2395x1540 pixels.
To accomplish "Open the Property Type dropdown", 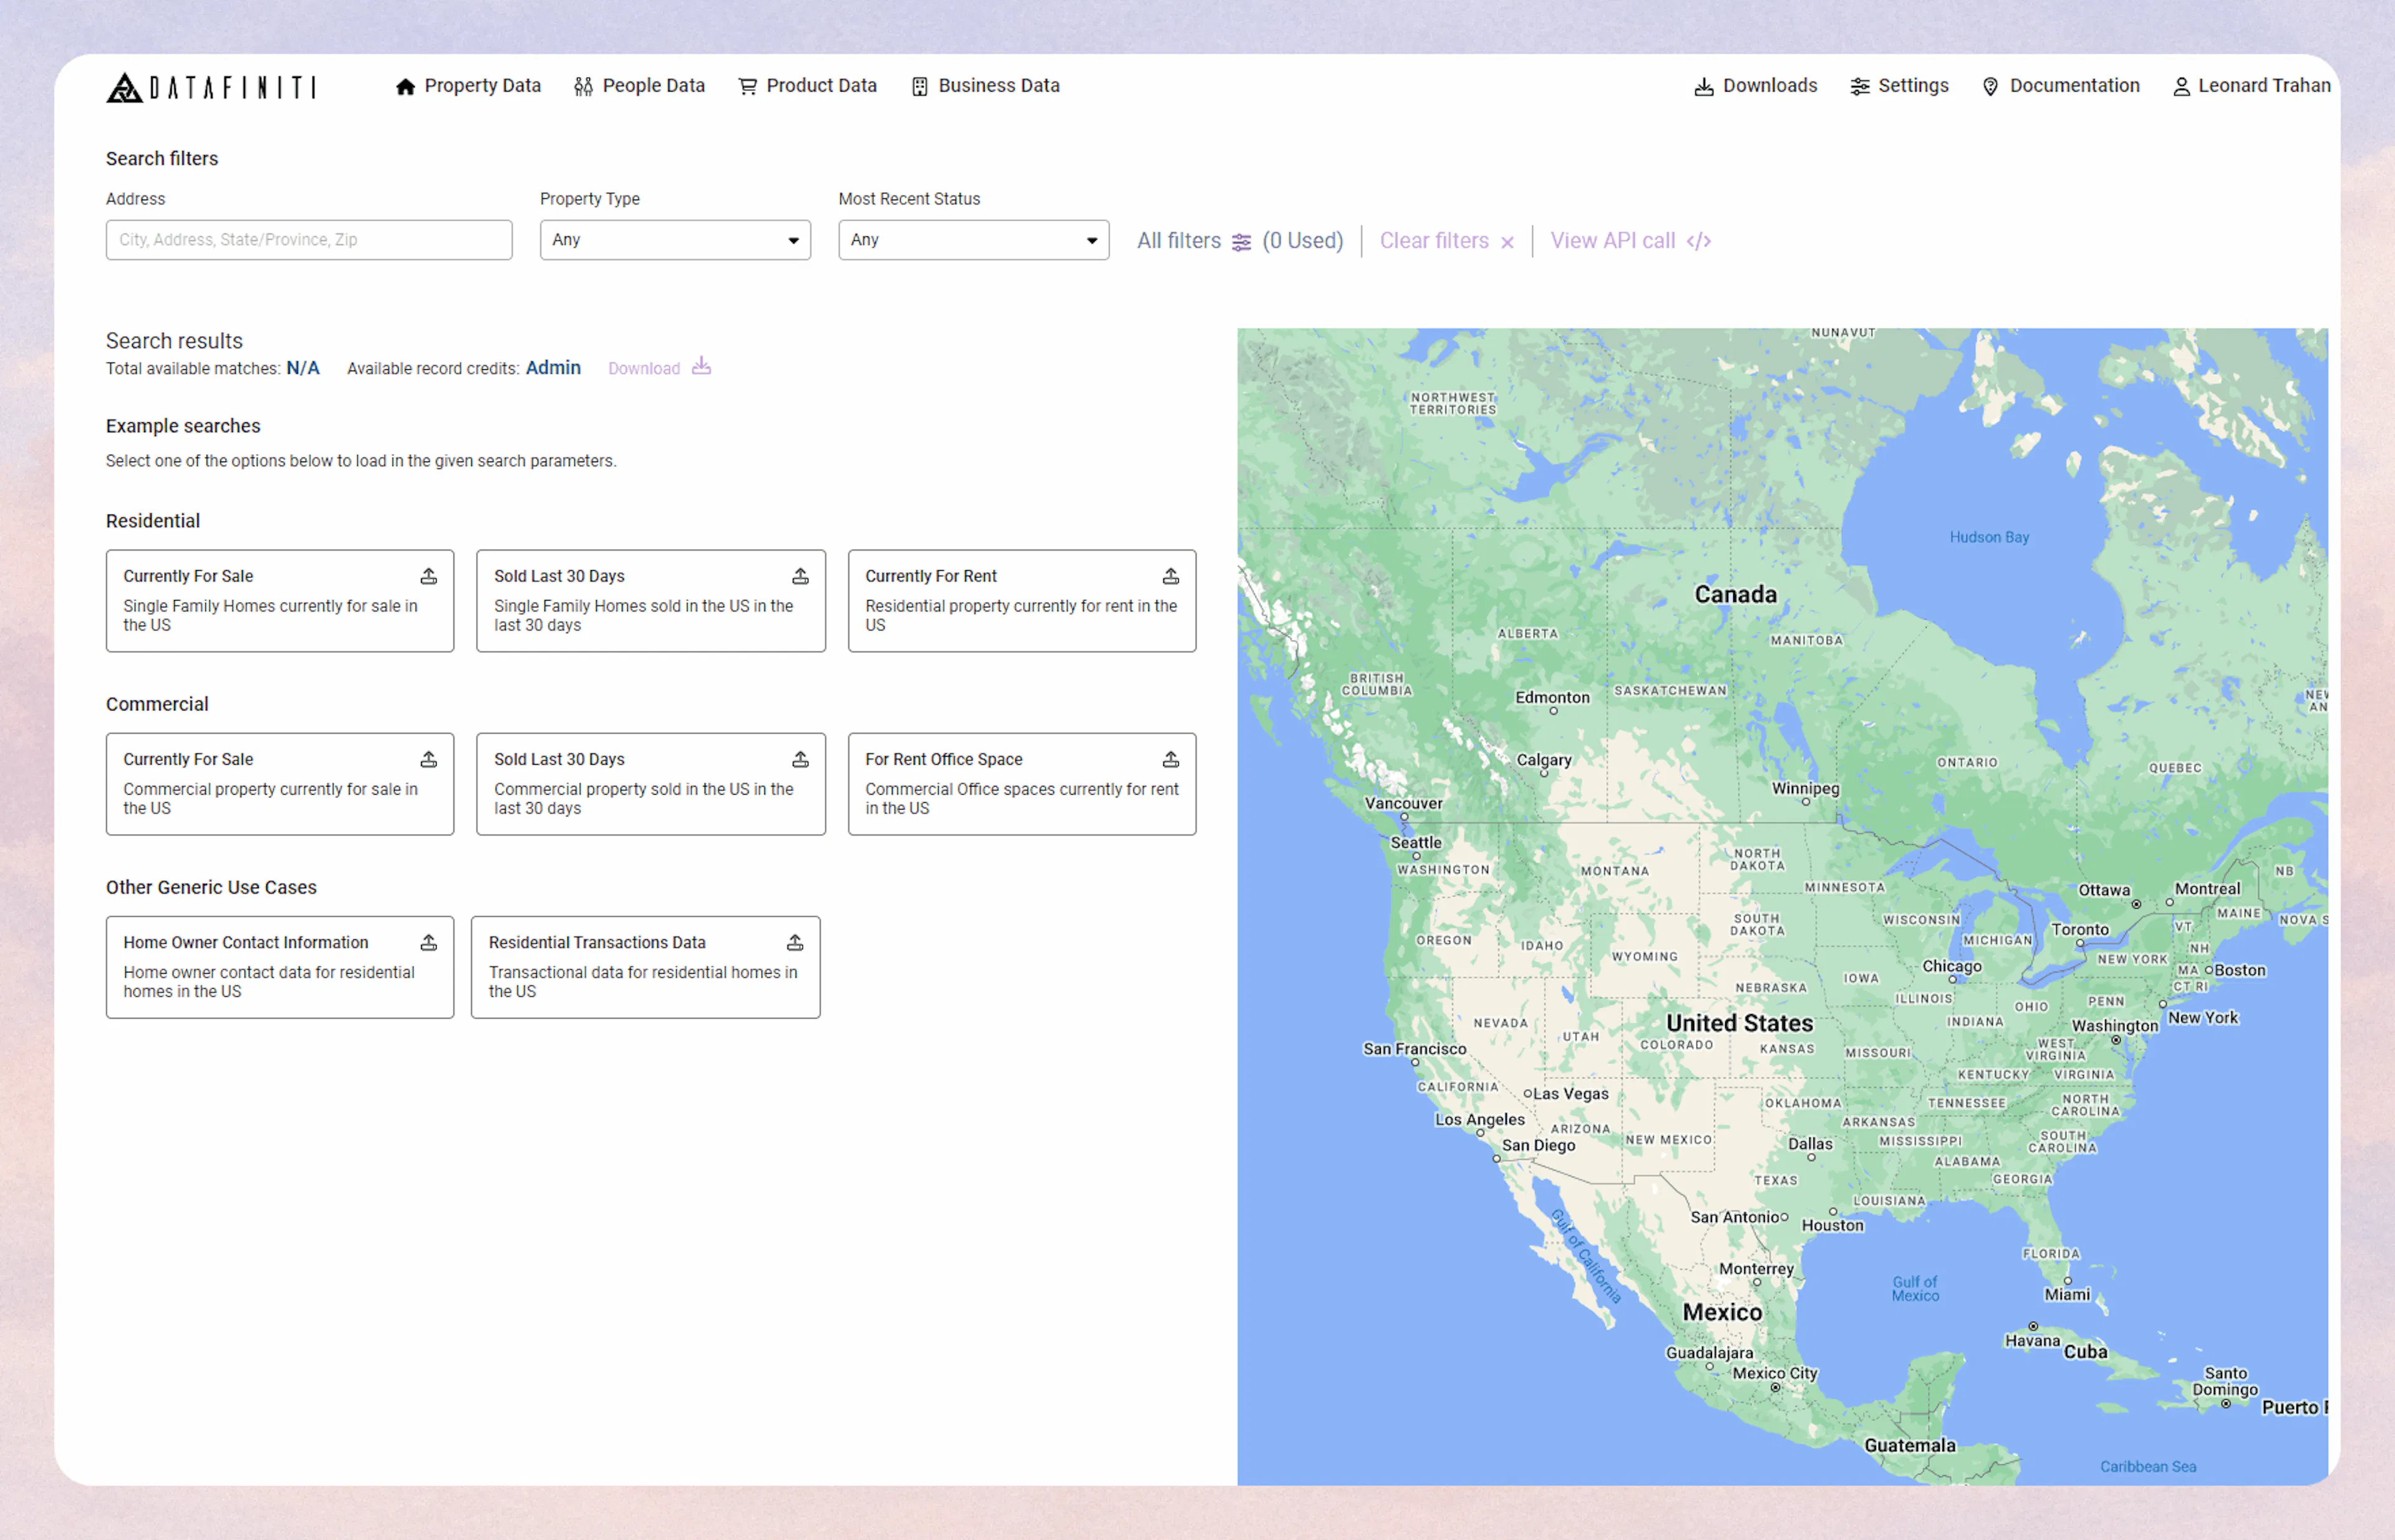I will click(x=675, y=239).
